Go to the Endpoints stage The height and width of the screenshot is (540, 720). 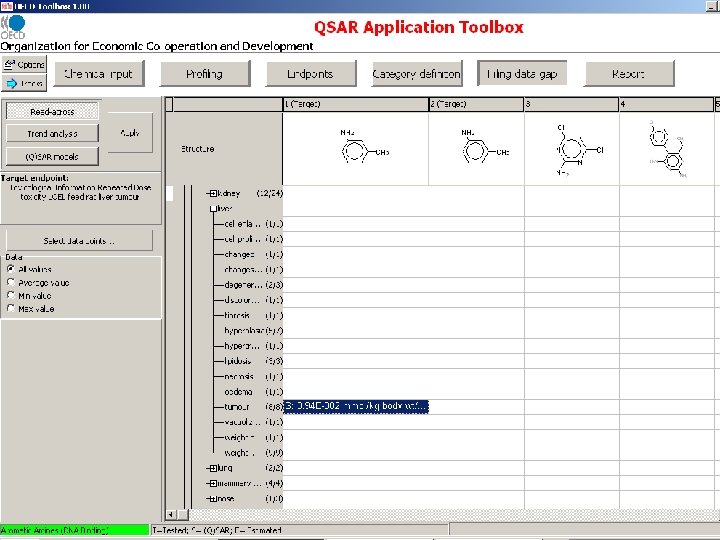tap(311, 73)
